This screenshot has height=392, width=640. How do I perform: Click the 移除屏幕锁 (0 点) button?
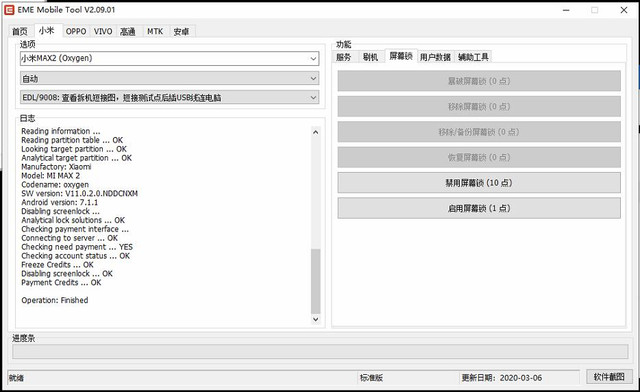pyautogui.click(x=479, y=107)
